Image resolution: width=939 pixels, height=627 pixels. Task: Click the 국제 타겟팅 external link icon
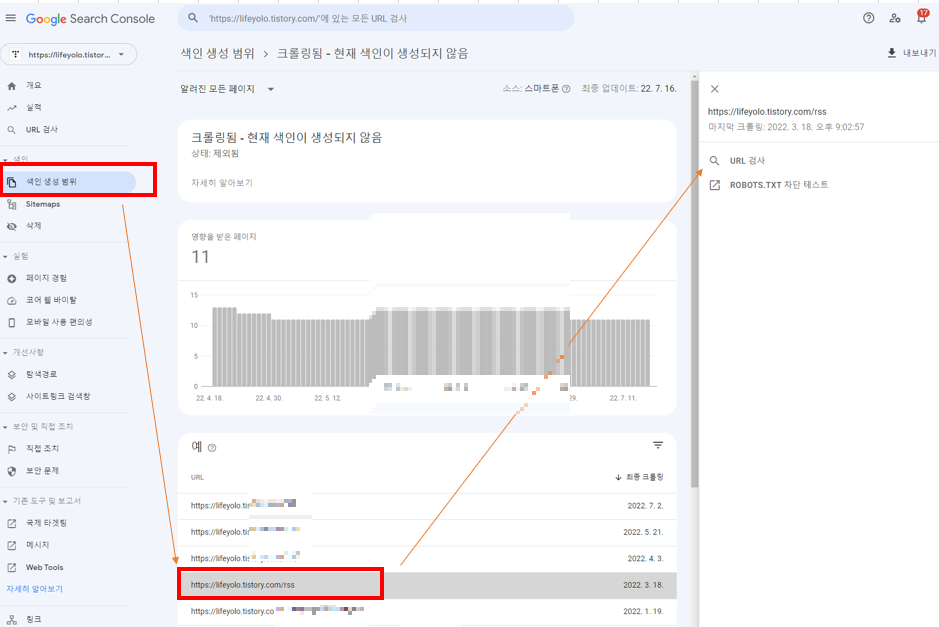point(11,523)
